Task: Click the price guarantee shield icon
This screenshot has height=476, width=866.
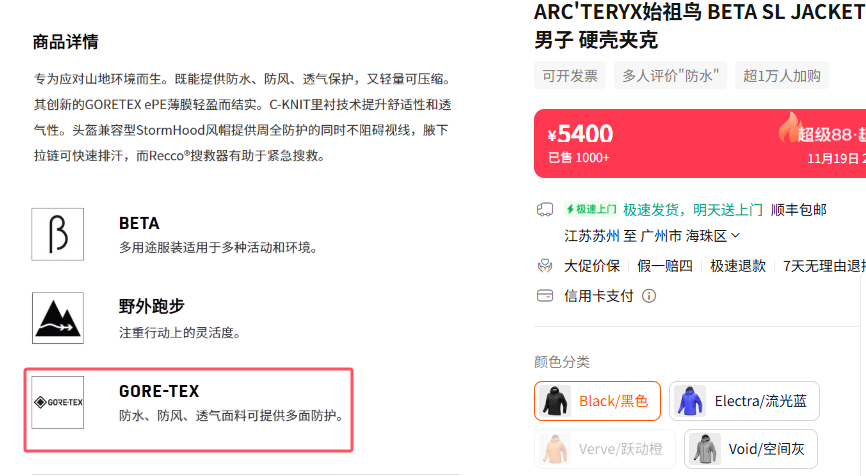Action: click(x=545, y=266)
